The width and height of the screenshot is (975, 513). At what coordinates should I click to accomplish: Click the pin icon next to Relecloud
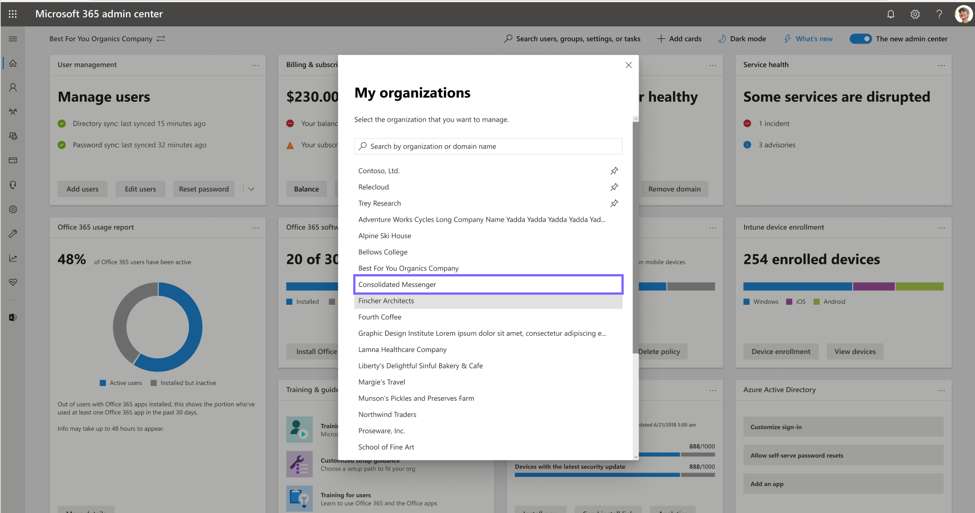click(614, 187)
